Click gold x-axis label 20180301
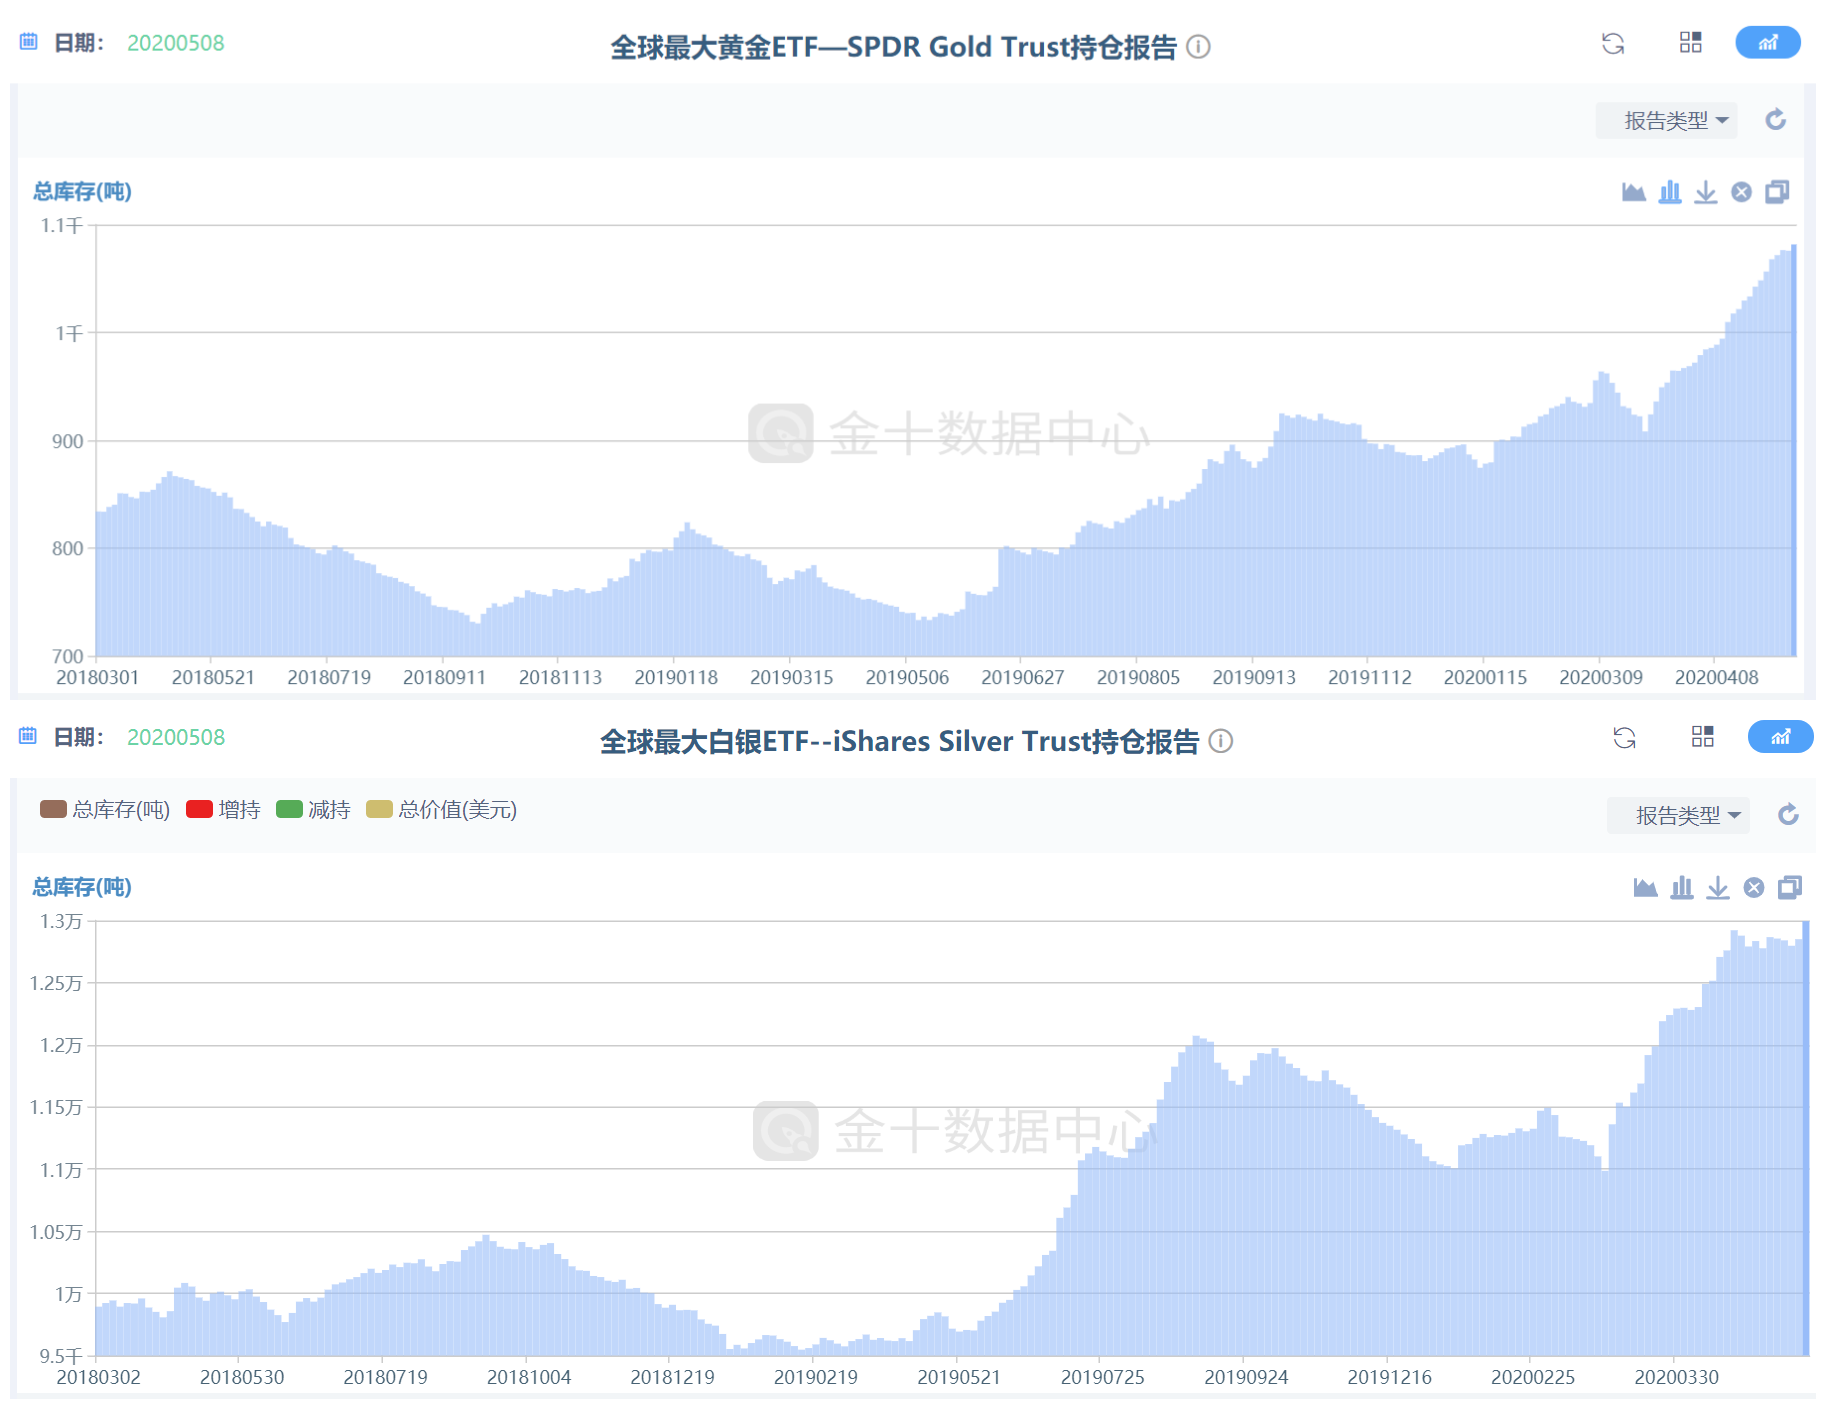1826x1409 pixels. coord(97,677)
